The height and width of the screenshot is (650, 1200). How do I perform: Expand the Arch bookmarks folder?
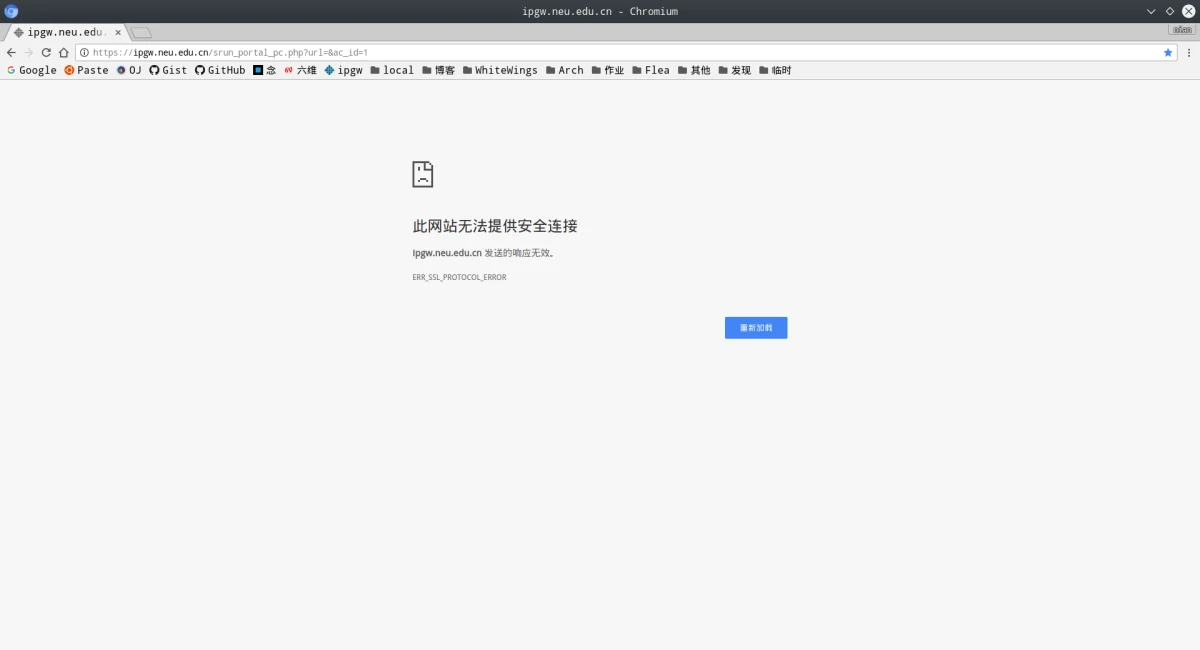(564, 70)
